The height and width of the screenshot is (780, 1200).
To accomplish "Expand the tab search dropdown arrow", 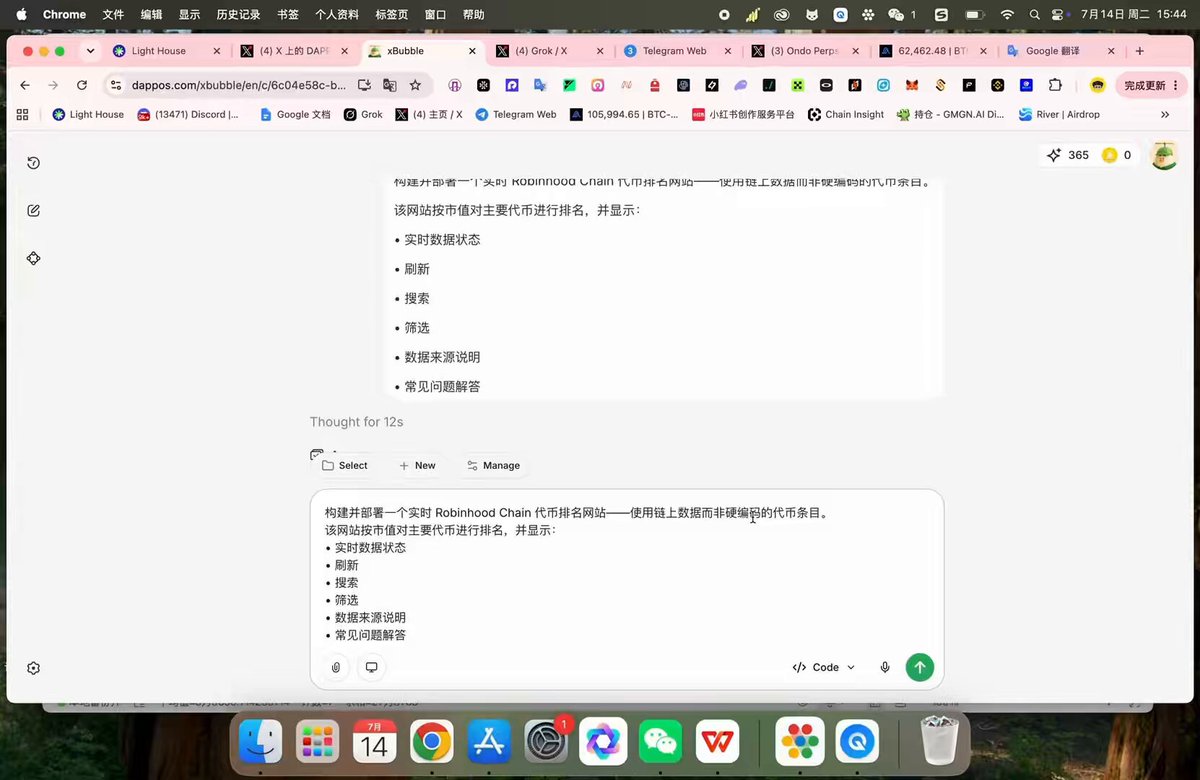I will click(x=91, y=51).
